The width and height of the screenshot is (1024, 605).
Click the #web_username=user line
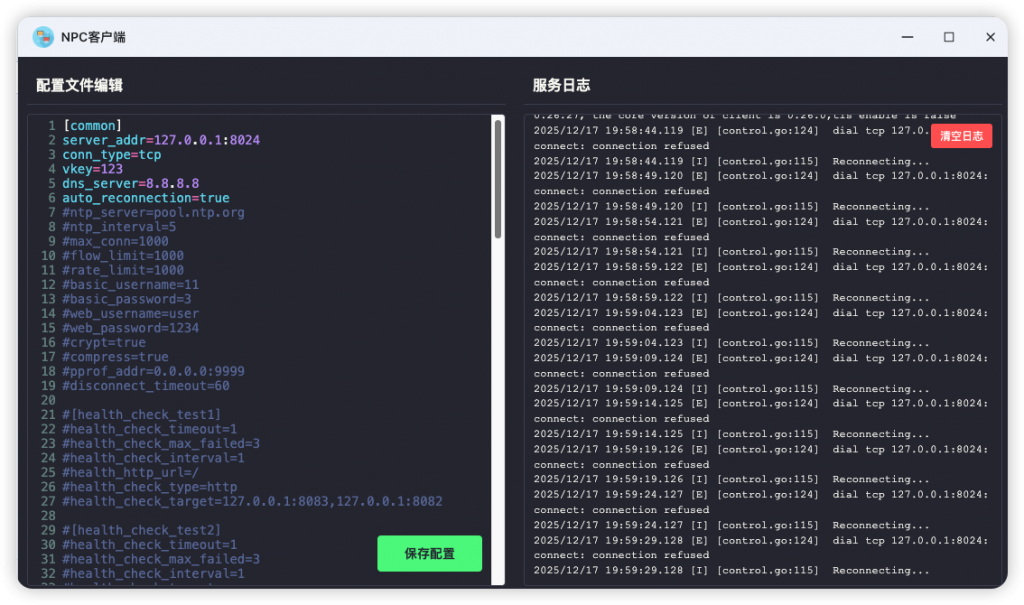pyautogui.click(x=130, y=314)
